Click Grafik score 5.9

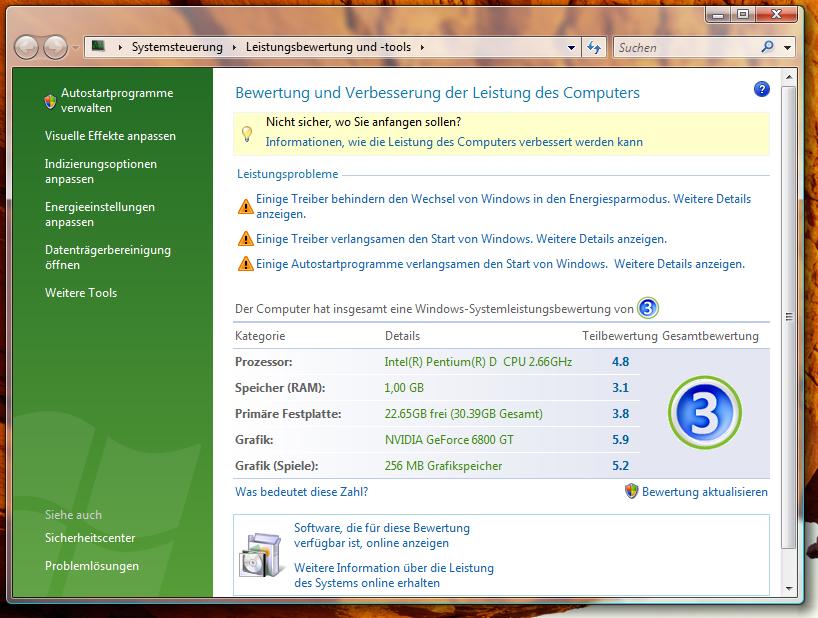coord(620,440)
